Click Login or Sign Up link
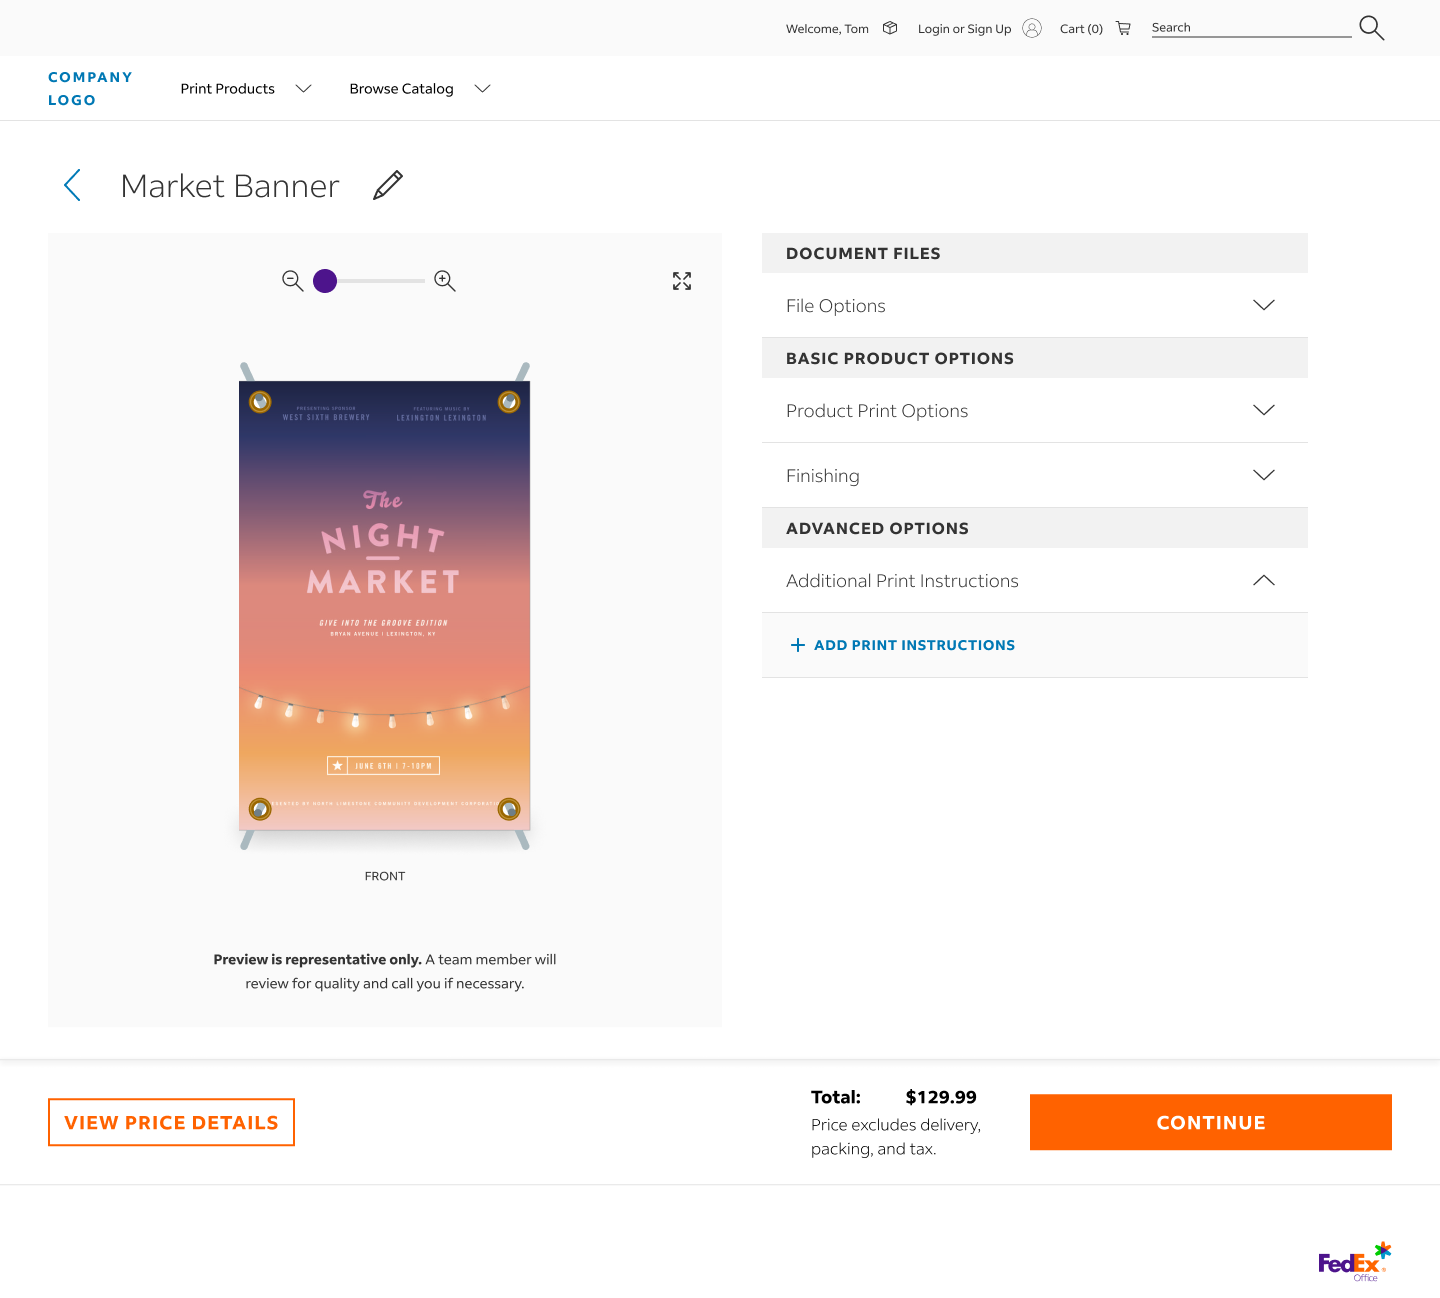The image size is (1440, 1298). 964,28
